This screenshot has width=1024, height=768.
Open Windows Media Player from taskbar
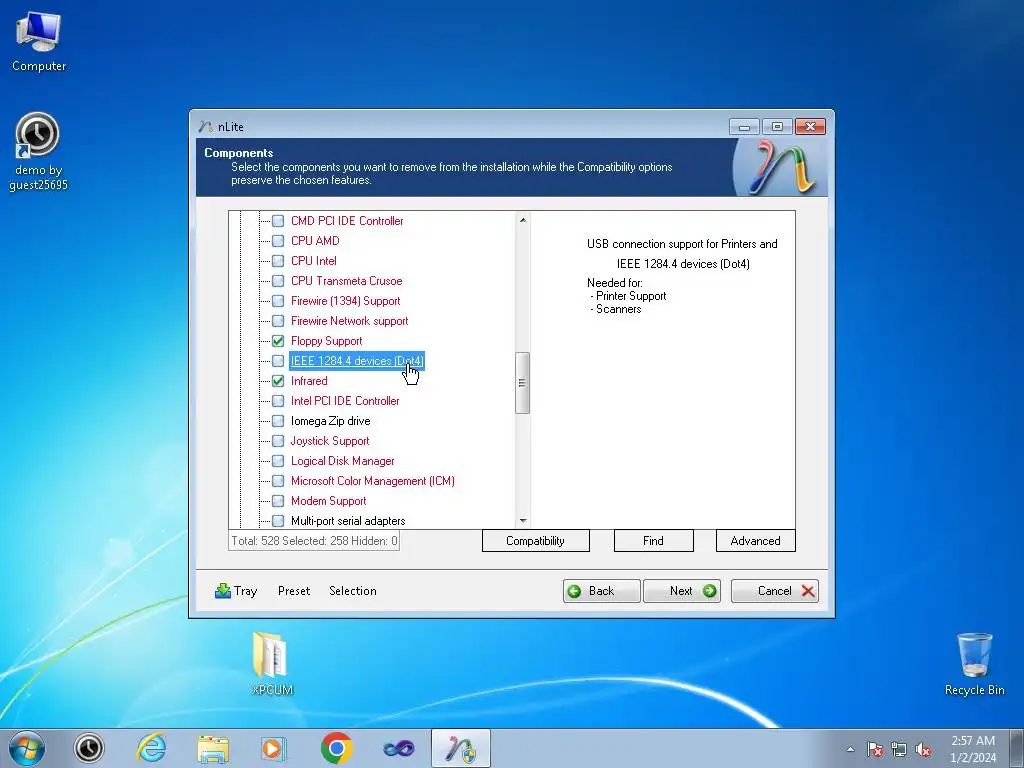[x=274, y=748]
